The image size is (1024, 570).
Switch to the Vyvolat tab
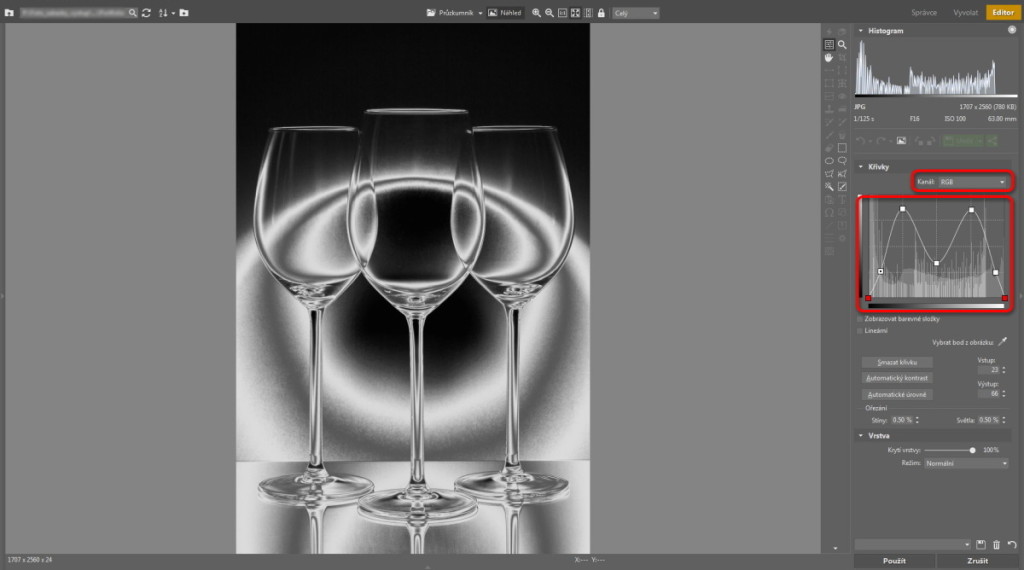[965, 12]
